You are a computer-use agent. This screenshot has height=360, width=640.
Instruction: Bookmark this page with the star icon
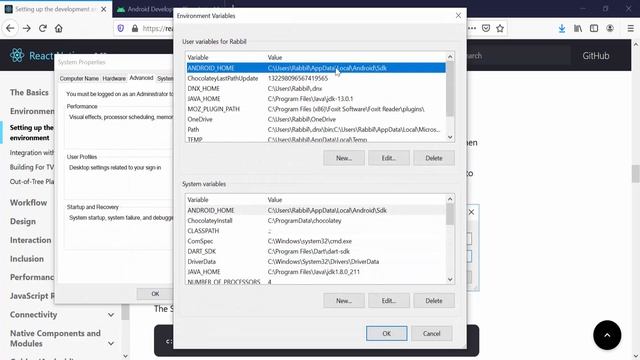tap(500, 28)
